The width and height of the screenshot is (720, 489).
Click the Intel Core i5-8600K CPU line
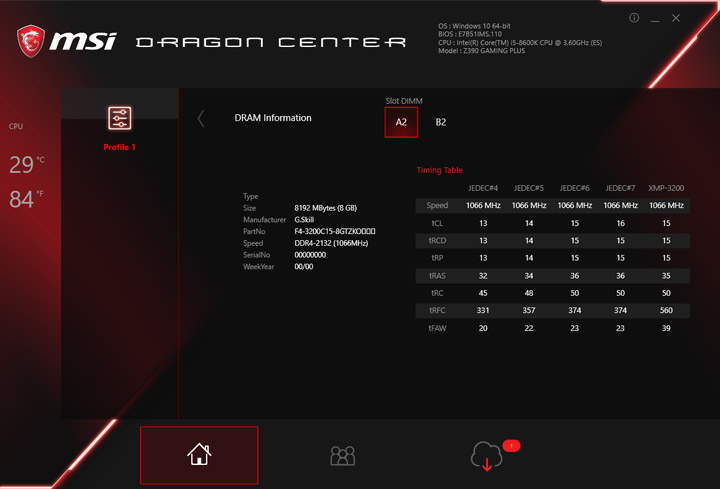[x=520, y=42]
